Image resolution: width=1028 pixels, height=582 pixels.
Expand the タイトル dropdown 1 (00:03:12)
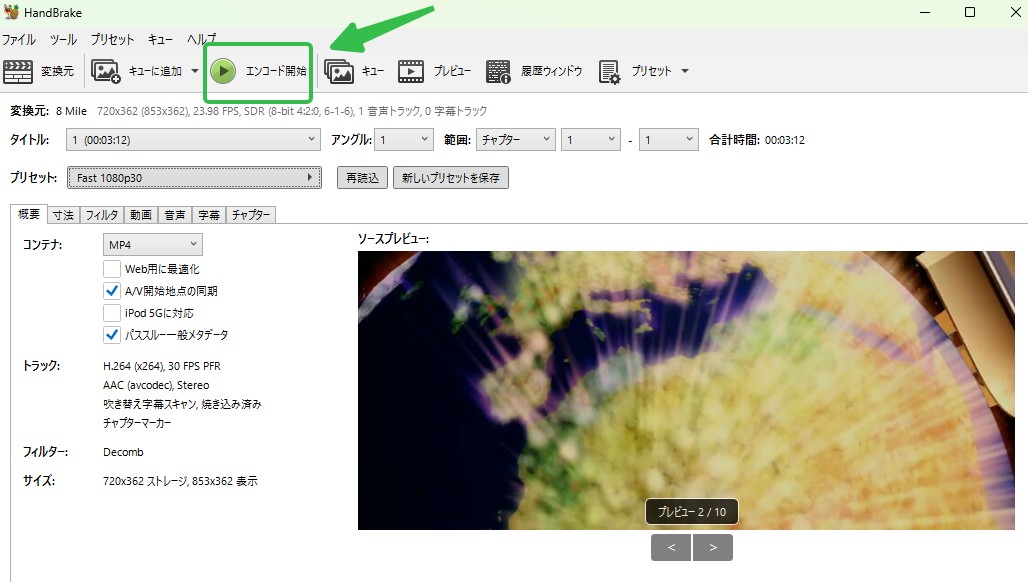pos(193,140)
